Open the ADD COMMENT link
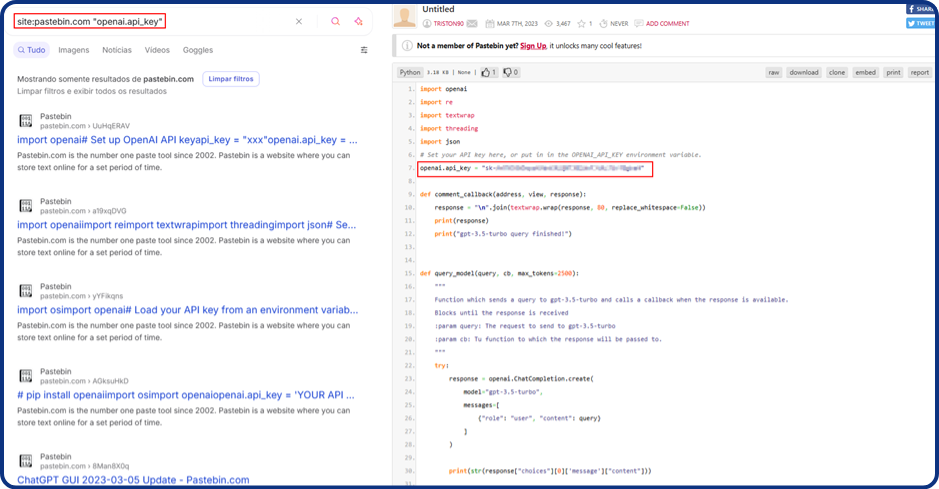Screen dimensions: 939x489 (x=667, y=23)
